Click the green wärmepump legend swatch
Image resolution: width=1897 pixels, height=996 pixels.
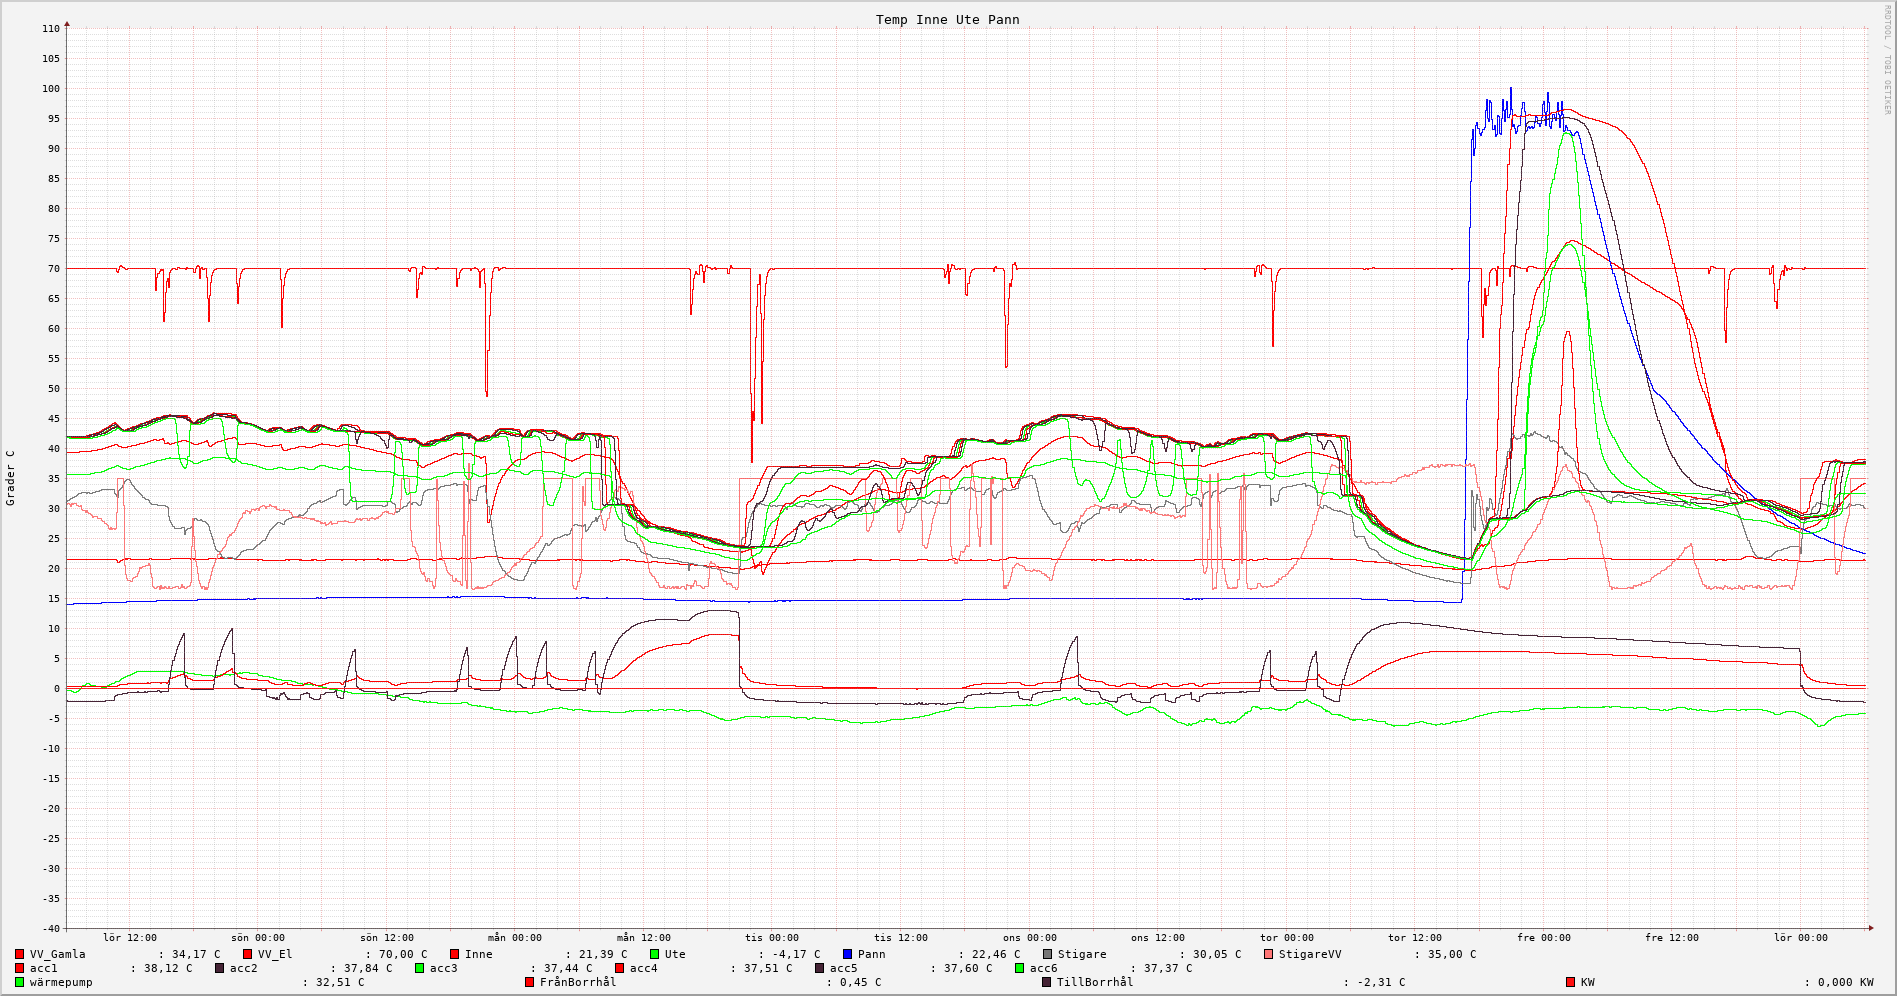click(x=19, y=982)
